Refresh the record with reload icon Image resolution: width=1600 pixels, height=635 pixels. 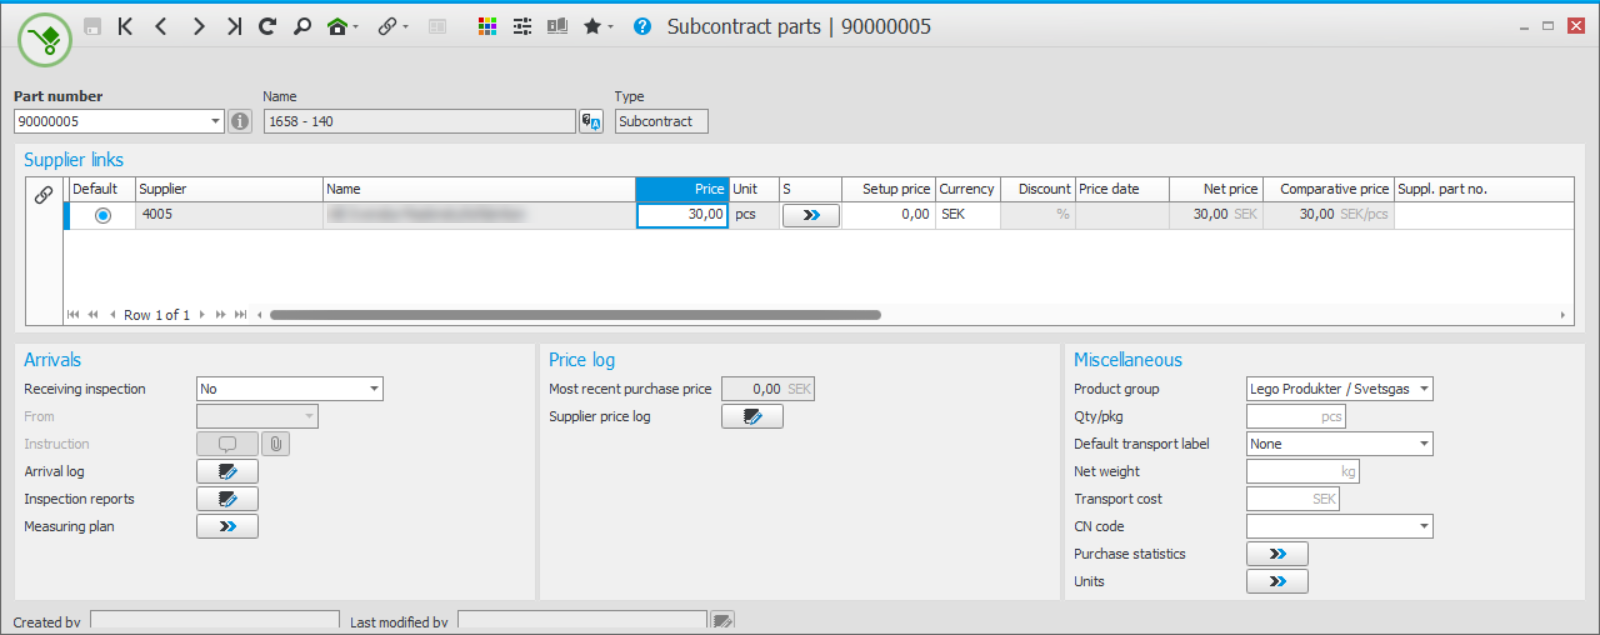click(267, 27)
